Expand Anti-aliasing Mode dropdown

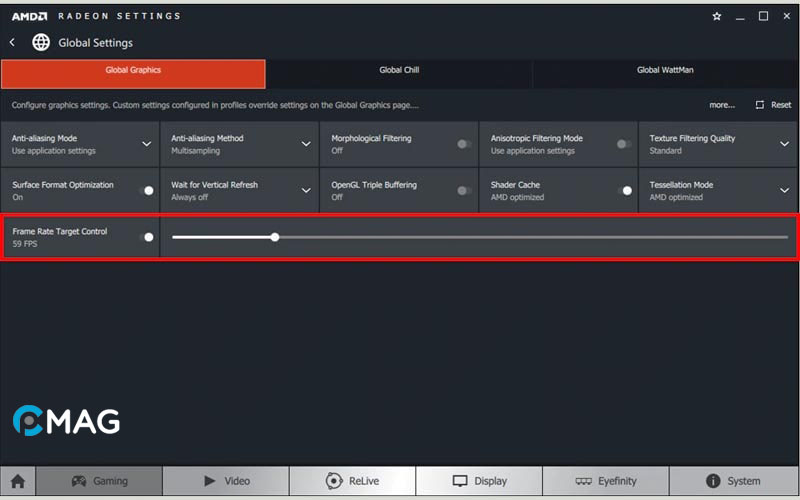click(146, 144)
